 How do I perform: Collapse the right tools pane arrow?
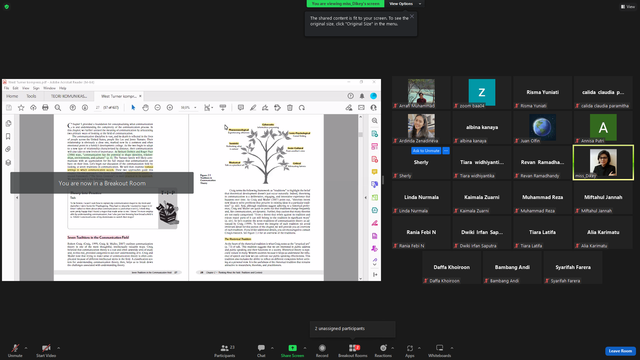[x=366, y=198]
